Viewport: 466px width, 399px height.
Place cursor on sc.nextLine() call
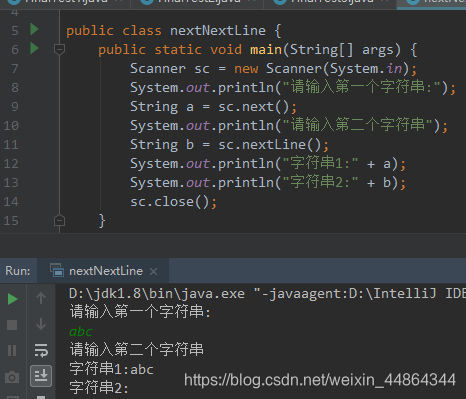tap(269, 145)
